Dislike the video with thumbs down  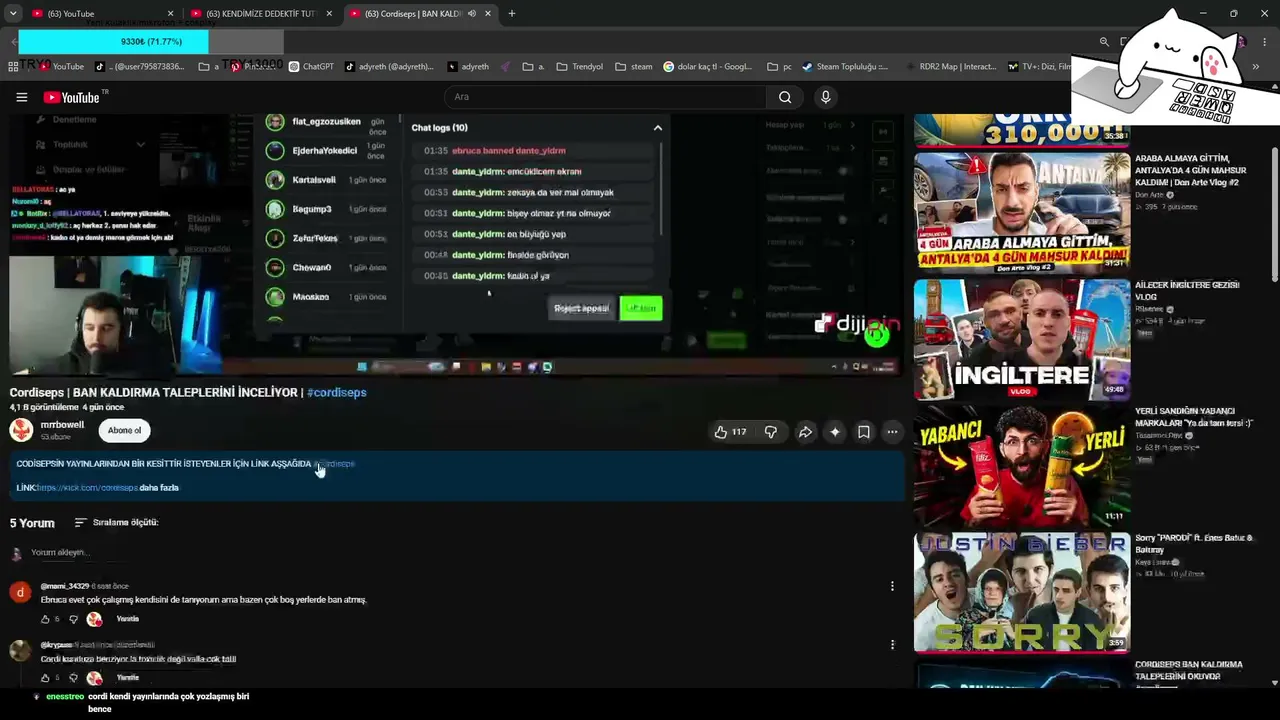pos(770,432)
